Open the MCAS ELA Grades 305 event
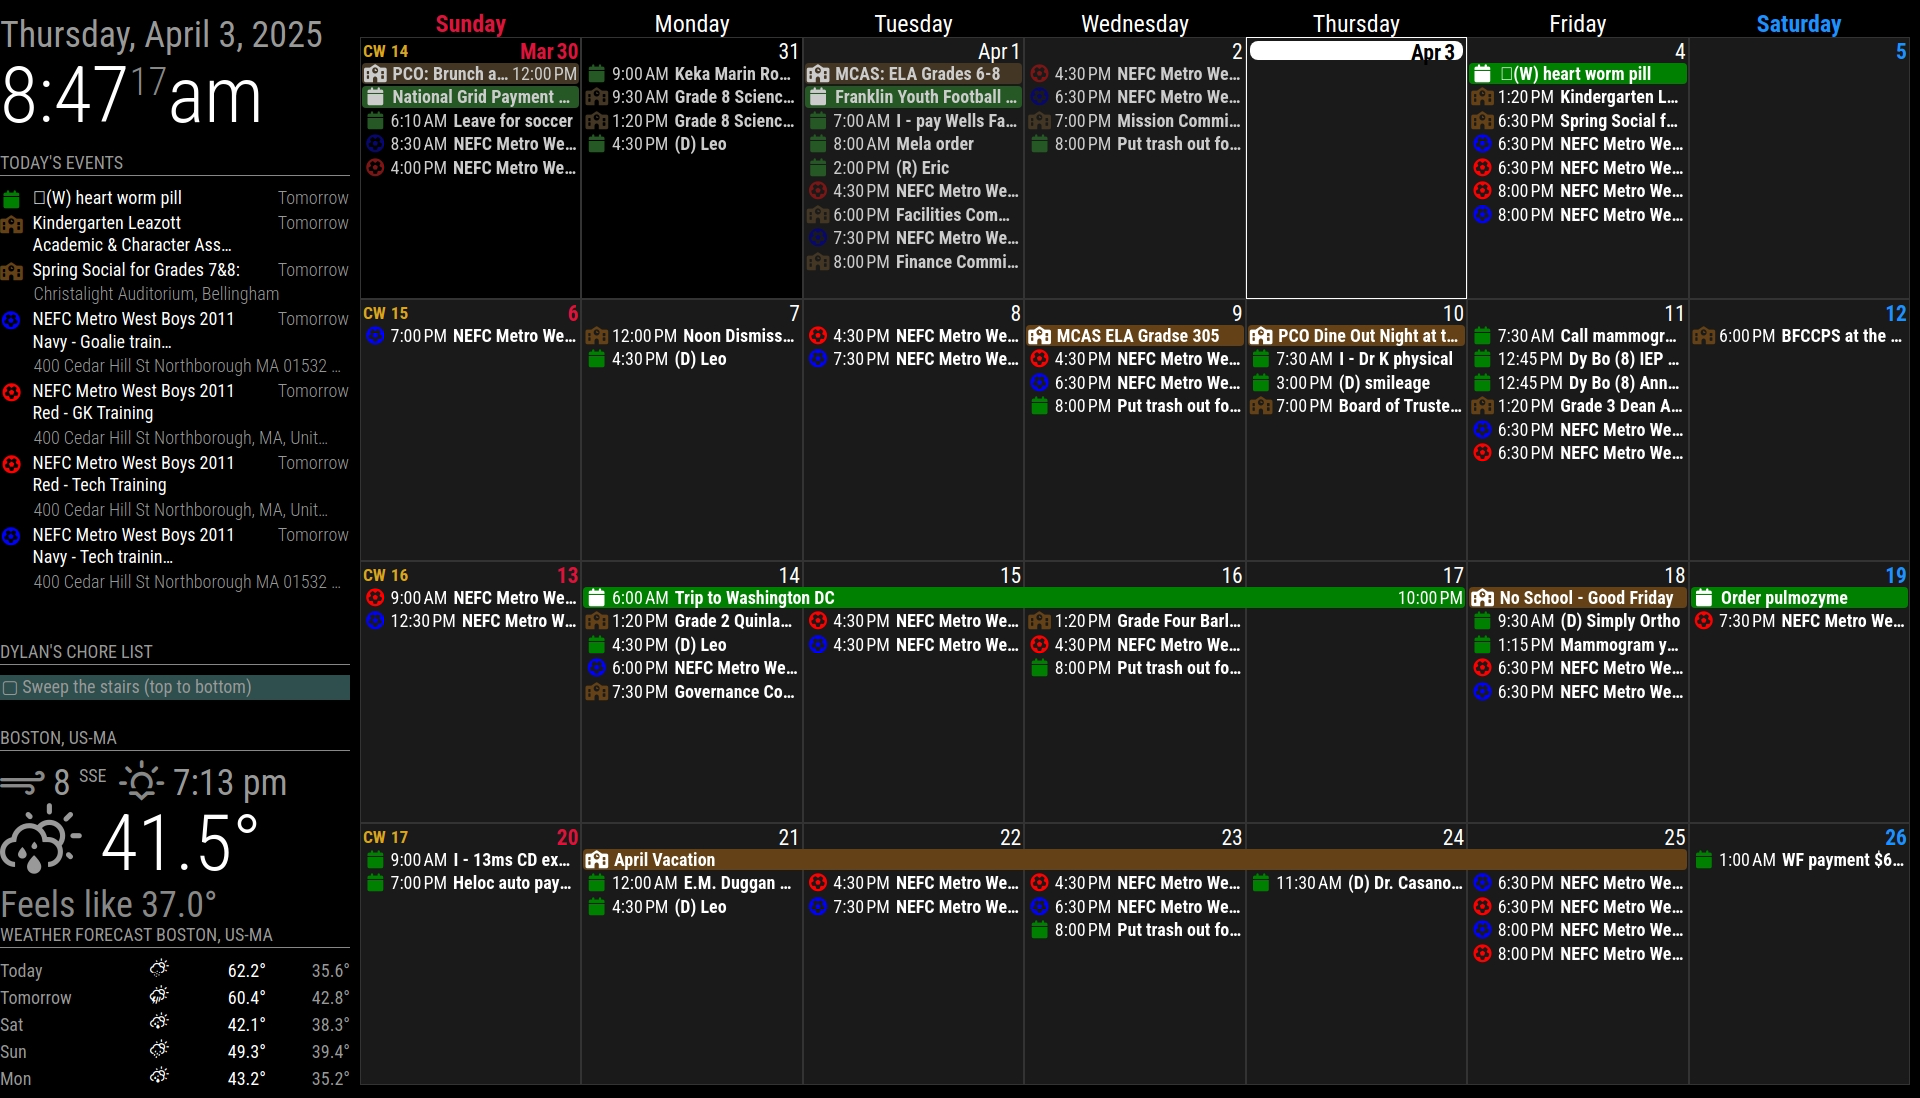The image size is (1920, 1098). [x=1137, y=336]
